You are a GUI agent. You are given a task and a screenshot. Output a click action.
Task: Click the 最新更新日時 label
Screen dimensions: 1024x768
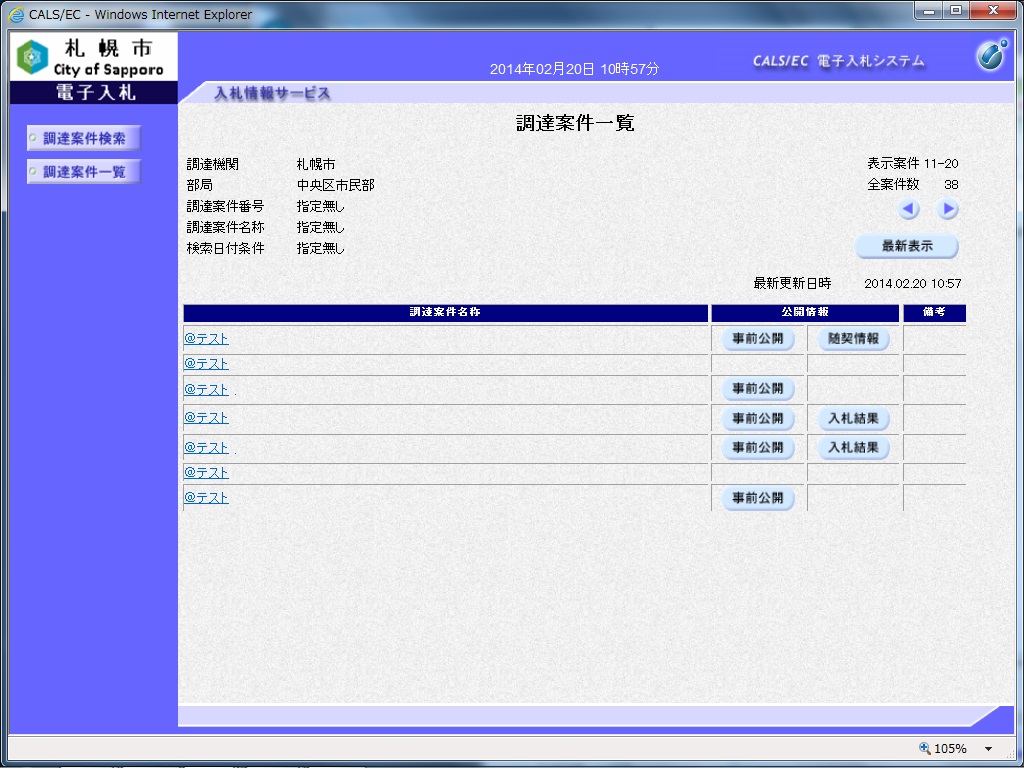pos(792,283)
